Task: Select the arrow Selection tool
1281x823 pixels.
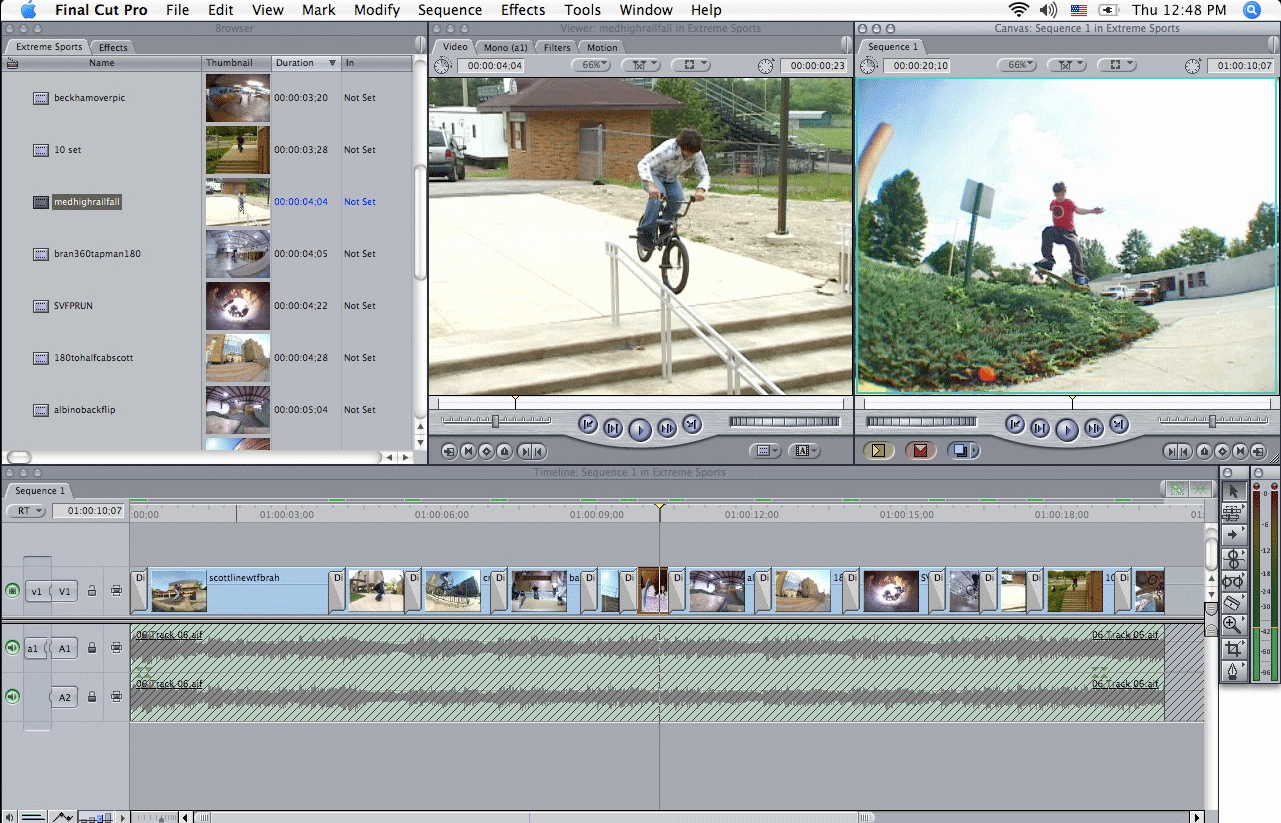Action: (1233, 491)
